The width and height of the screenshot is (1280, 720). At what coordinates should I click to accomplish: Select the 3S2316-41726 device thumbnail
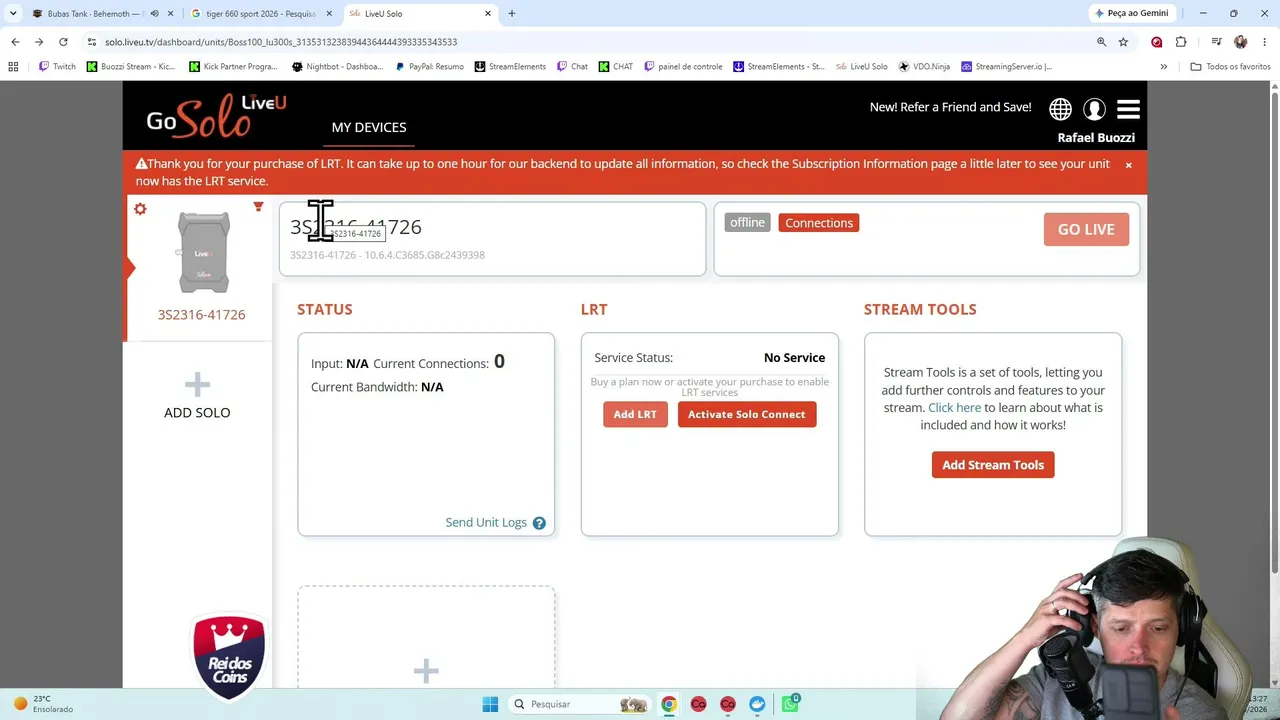(203, 253)
